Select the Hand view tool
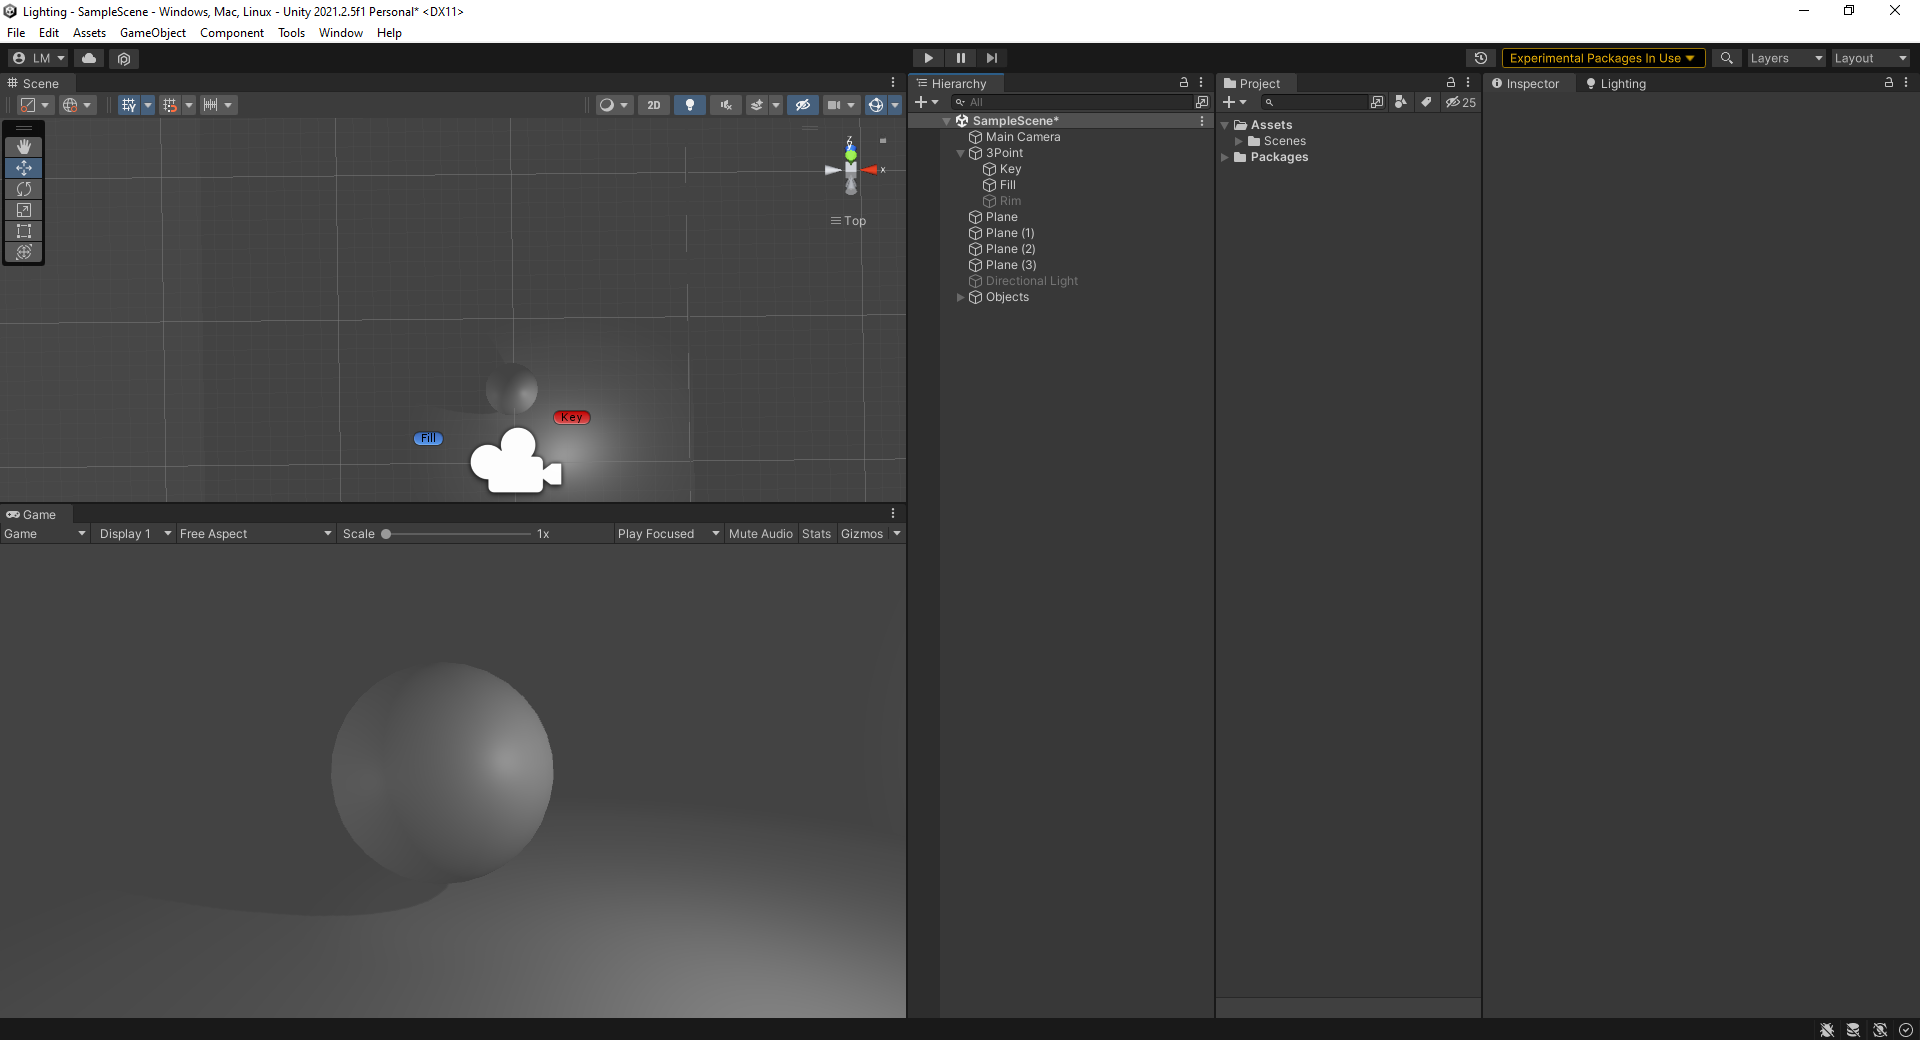This screenshot has height=1040, width=1920. [24, 147]
